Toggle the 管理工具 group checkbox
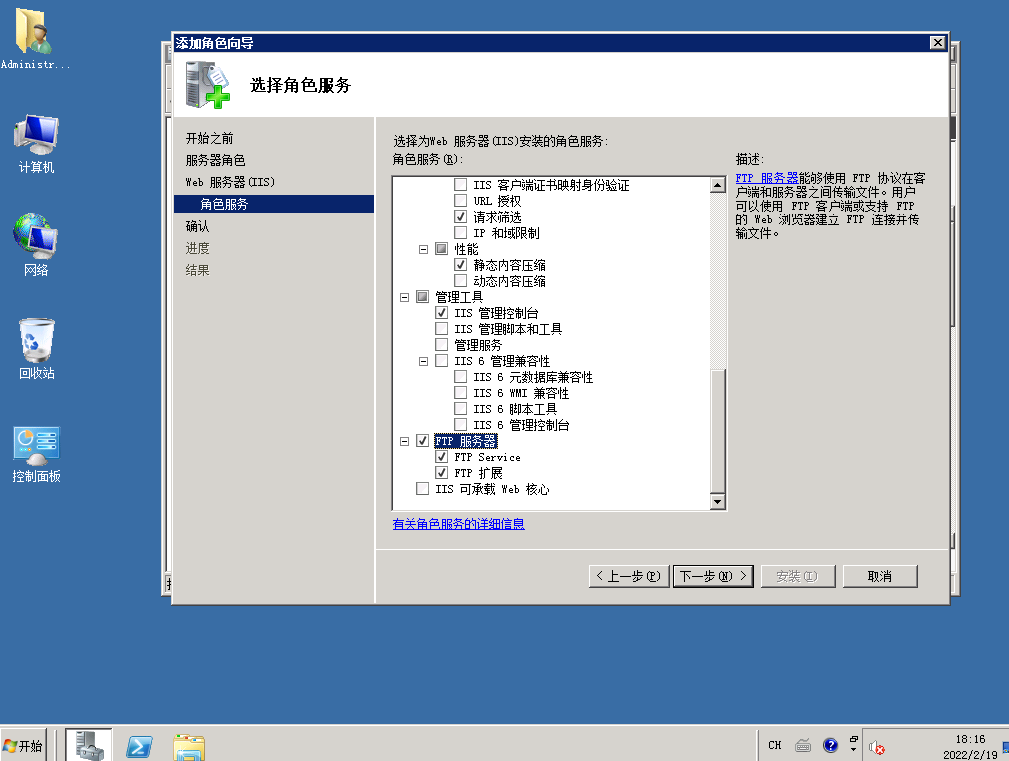This screenshot has width=1009, height=761. [422, 297]
